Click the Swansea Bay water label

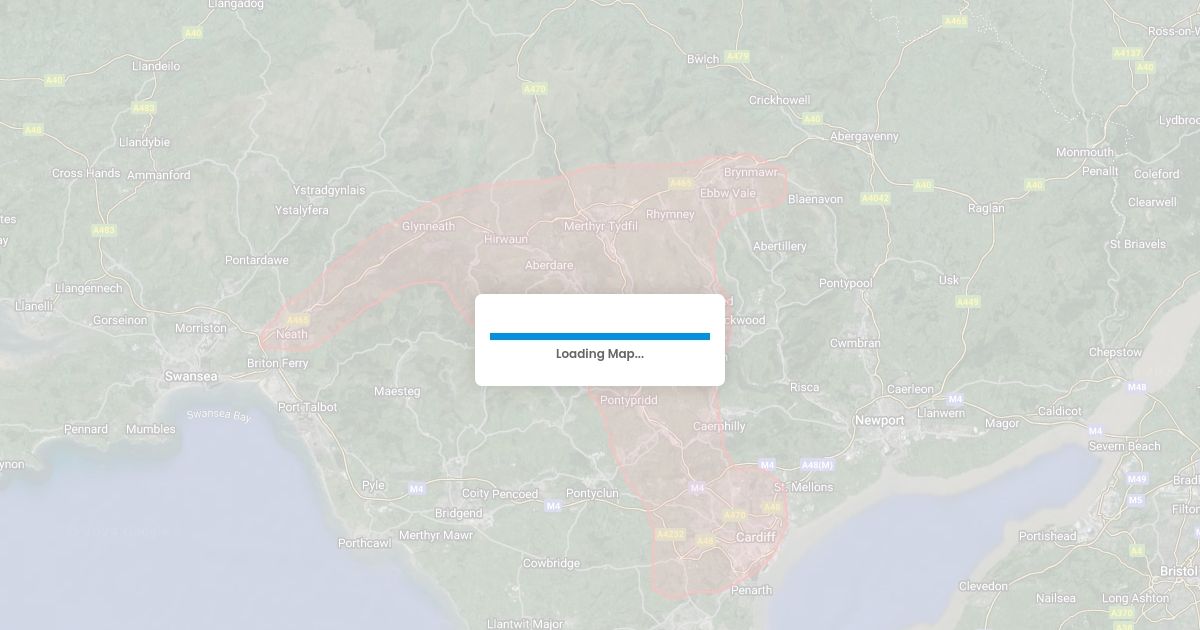pos(218,414)
